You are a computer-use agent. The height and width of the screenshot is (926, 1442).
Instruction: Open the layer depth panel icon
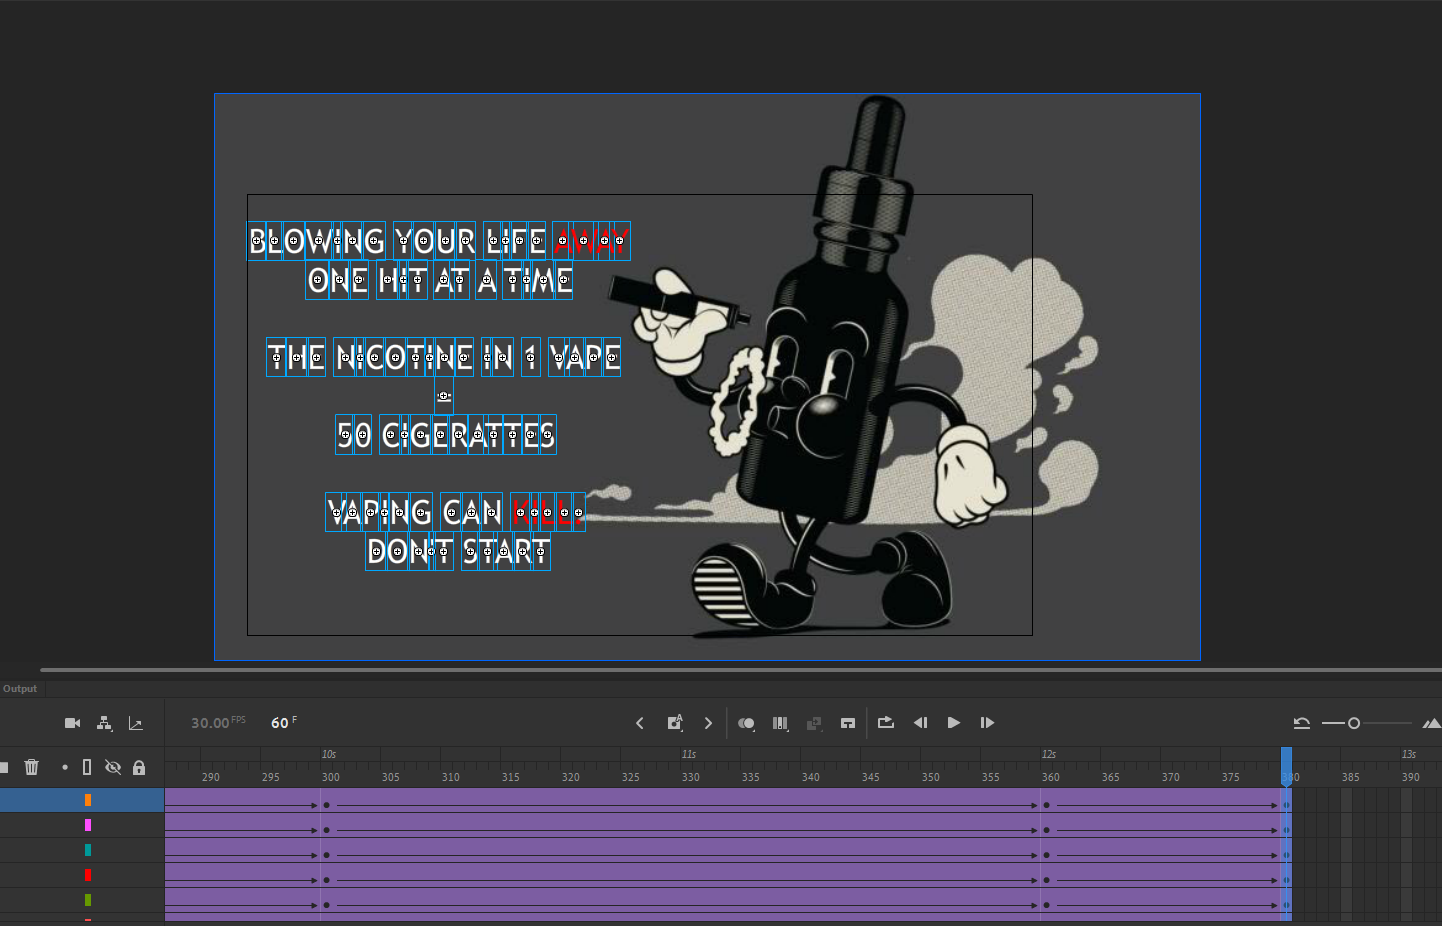[x=136, y=723]
